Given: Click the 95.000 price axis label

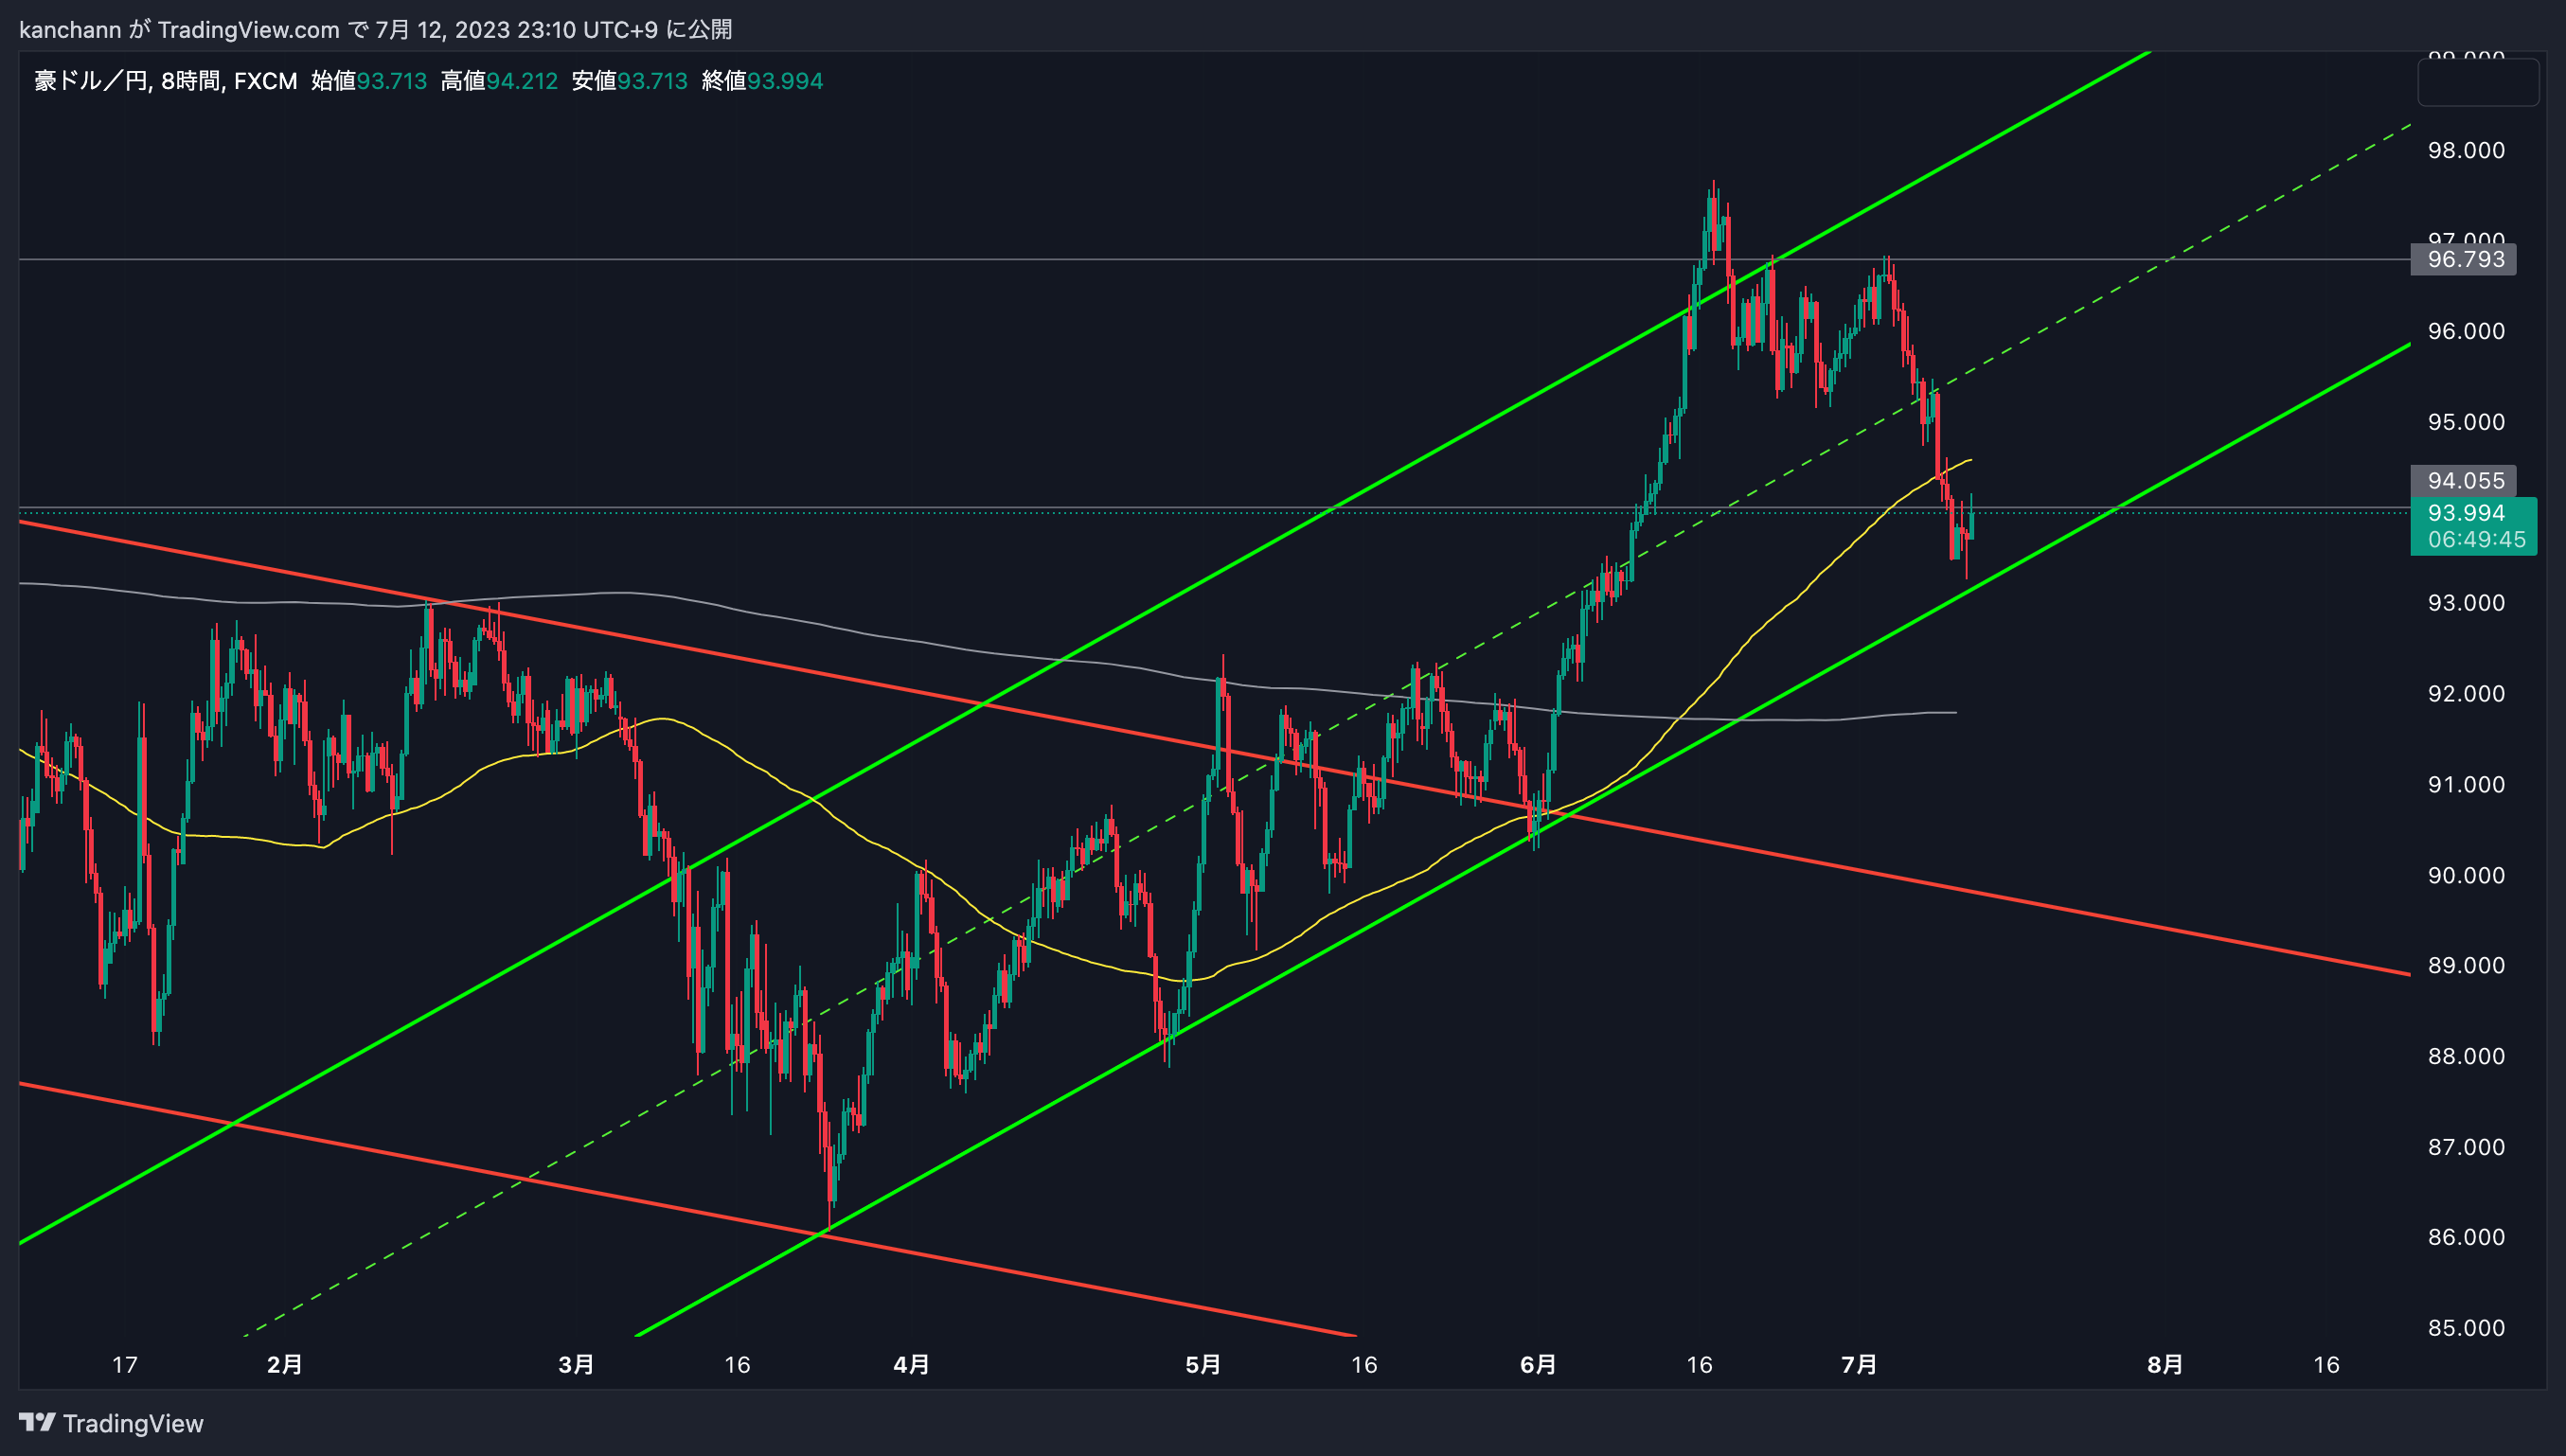Looking at the screenshot, I should (x=2466, y=422).
